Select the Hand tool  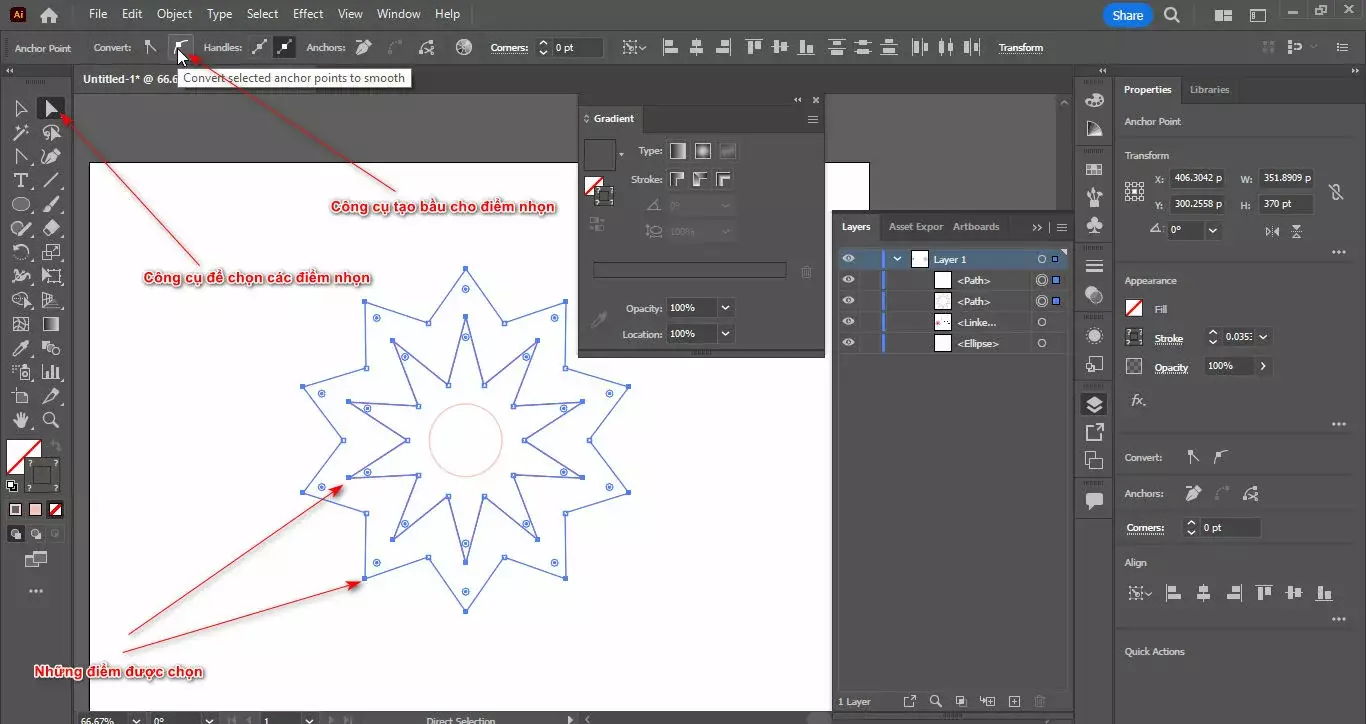(x=20, y=420)
